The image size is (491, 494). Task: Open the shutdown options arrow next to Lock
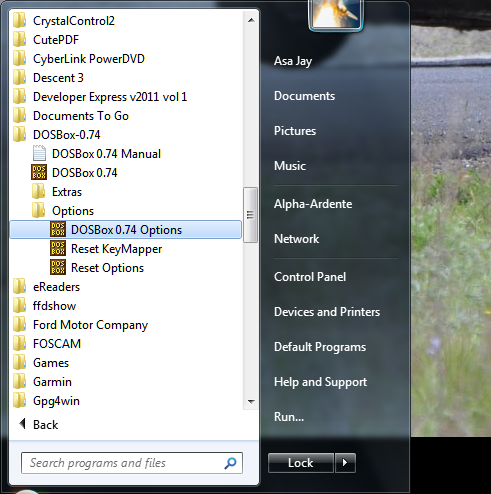(345, 463)
